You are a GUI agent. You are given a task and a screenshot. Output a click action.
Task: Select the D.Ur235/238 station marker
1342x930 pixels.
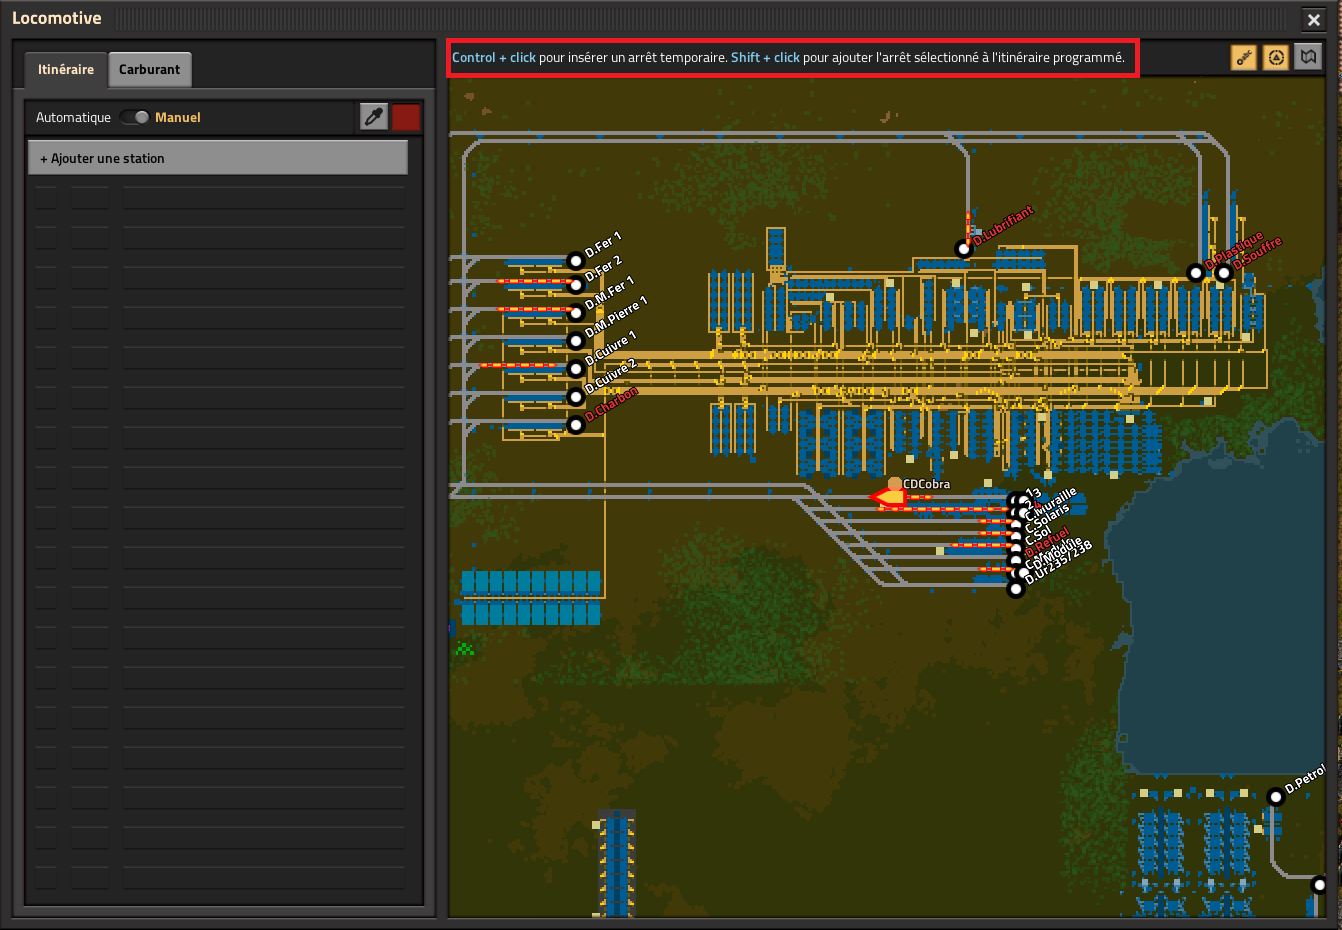(x=1016, y=589)
